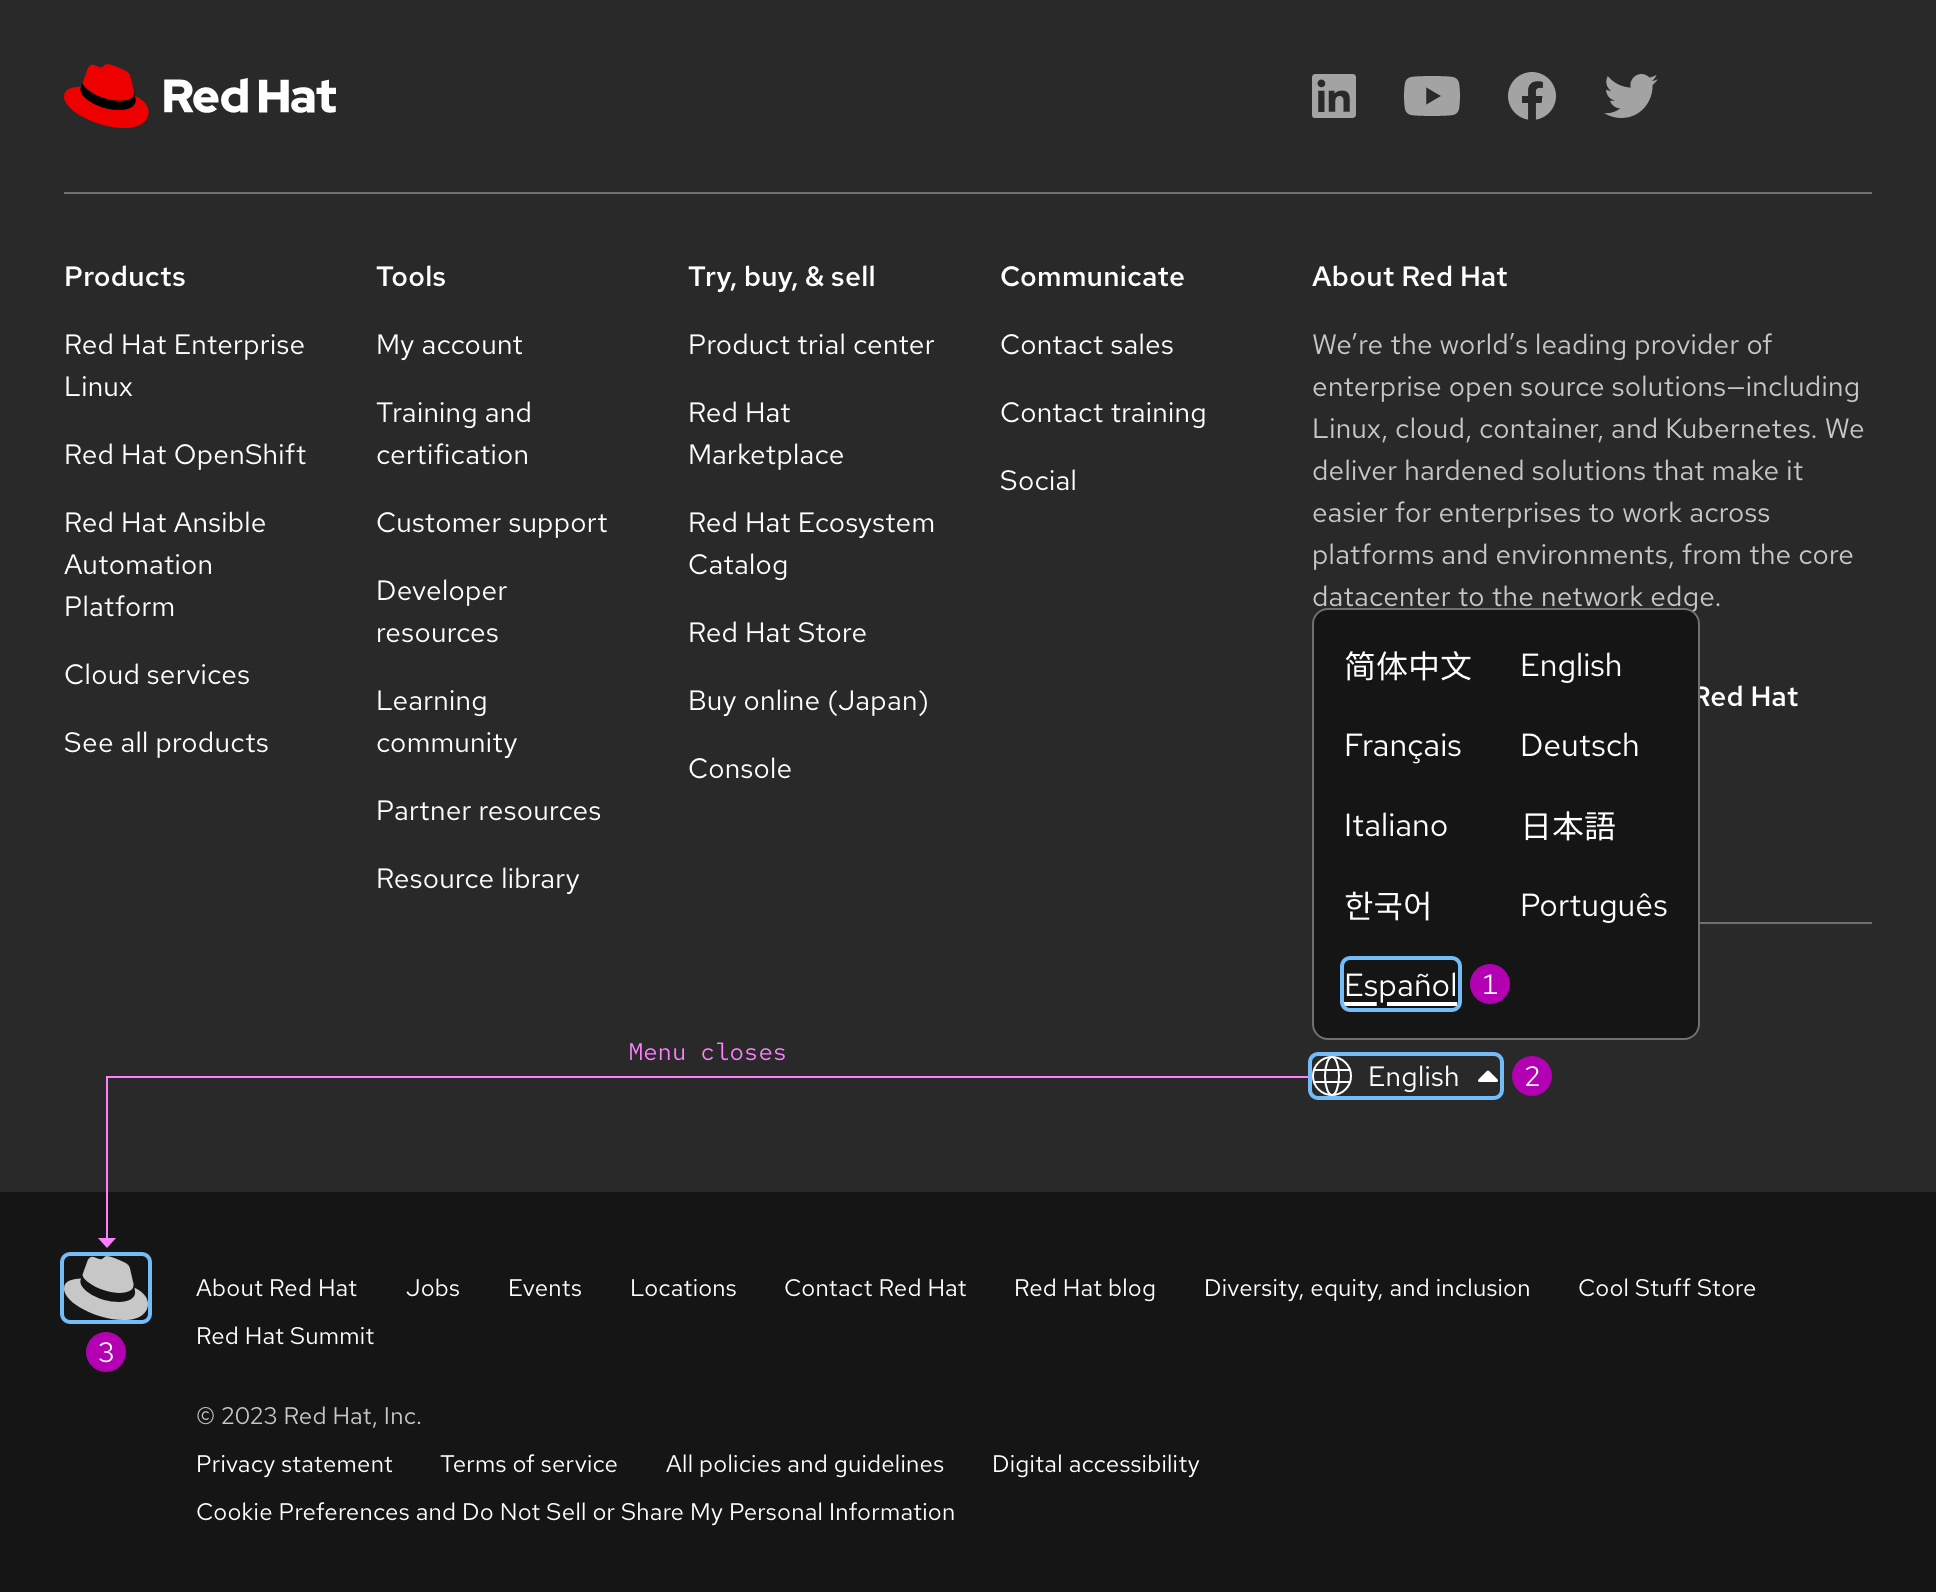
Task: Click the Red Hat Summit link
Action: (x=285, y=1335)
